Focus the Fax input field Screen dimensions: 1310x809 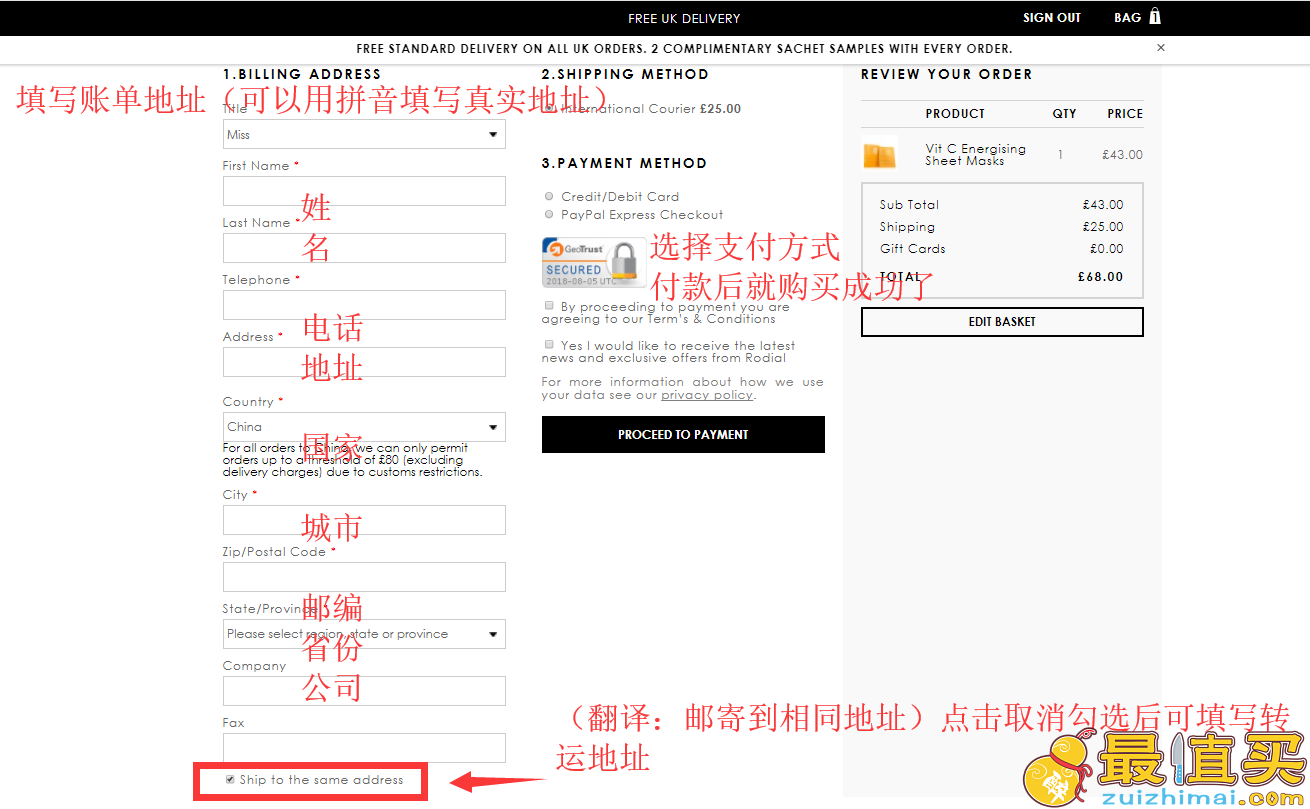[x=364, y=748]
